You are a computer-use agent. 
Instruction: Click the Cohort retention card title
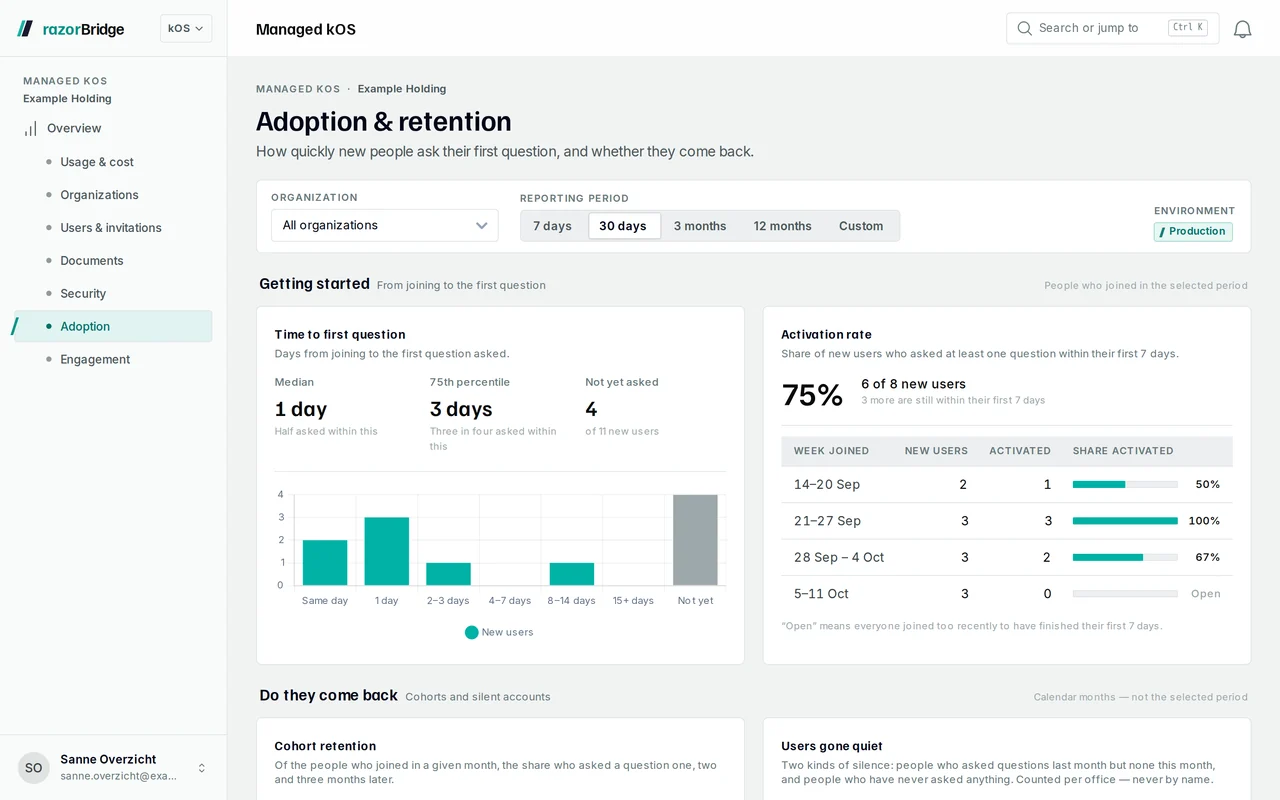[325, 746]
